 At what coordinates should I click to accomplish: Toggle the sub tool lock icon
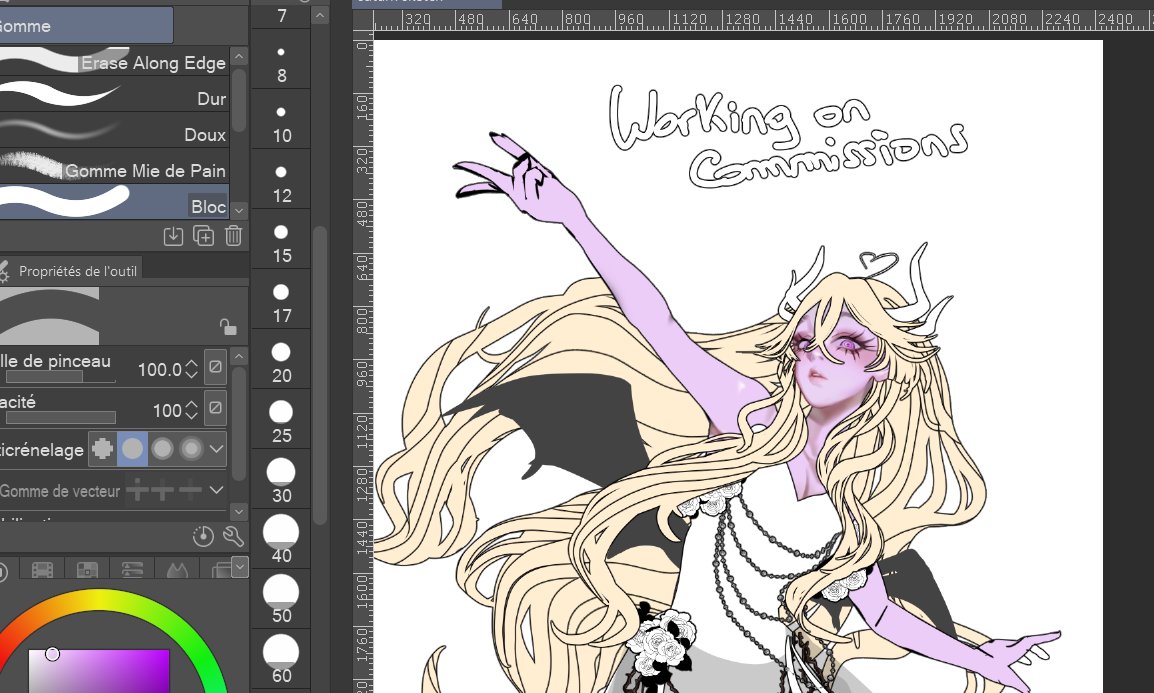point(227,327)
